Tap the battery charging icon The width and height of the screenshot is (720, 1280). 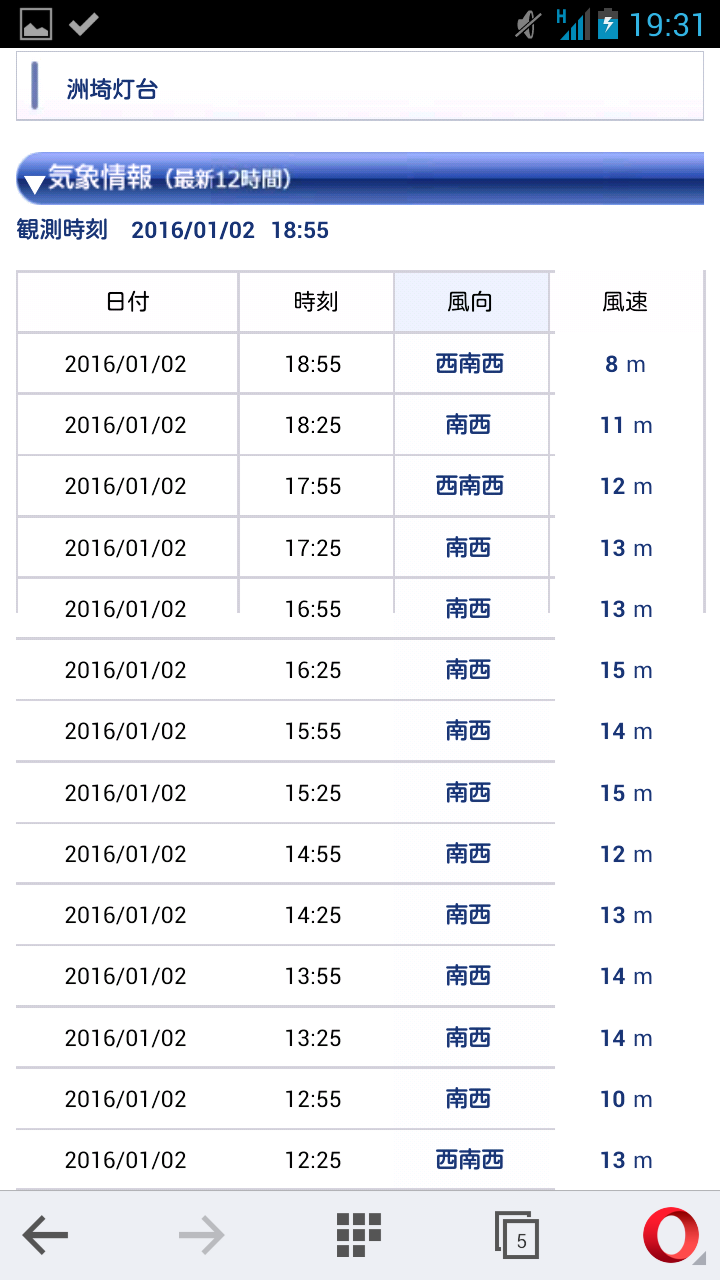tap(607, 24)
